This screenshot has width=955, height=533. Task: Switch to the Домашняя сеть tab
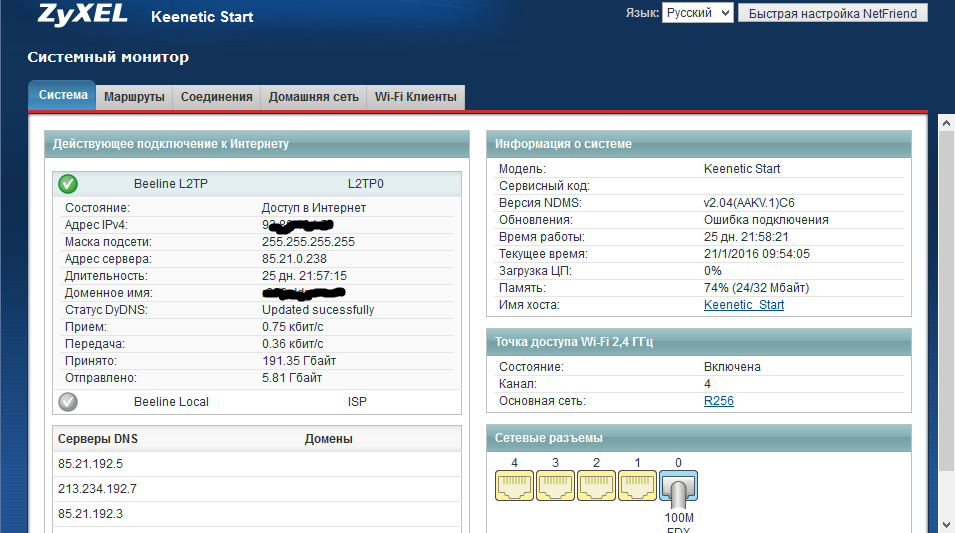point(314,97)
